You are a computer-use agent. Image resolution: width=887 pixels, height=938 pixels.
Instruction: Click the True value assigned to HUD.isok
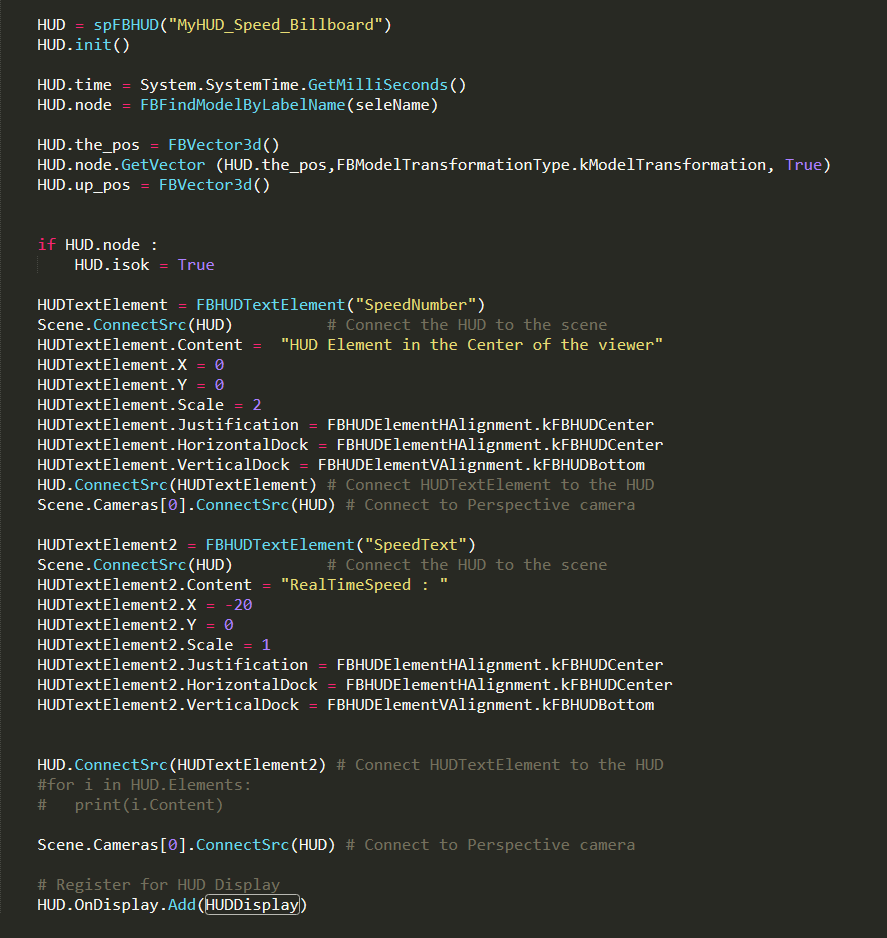point(196,265)
